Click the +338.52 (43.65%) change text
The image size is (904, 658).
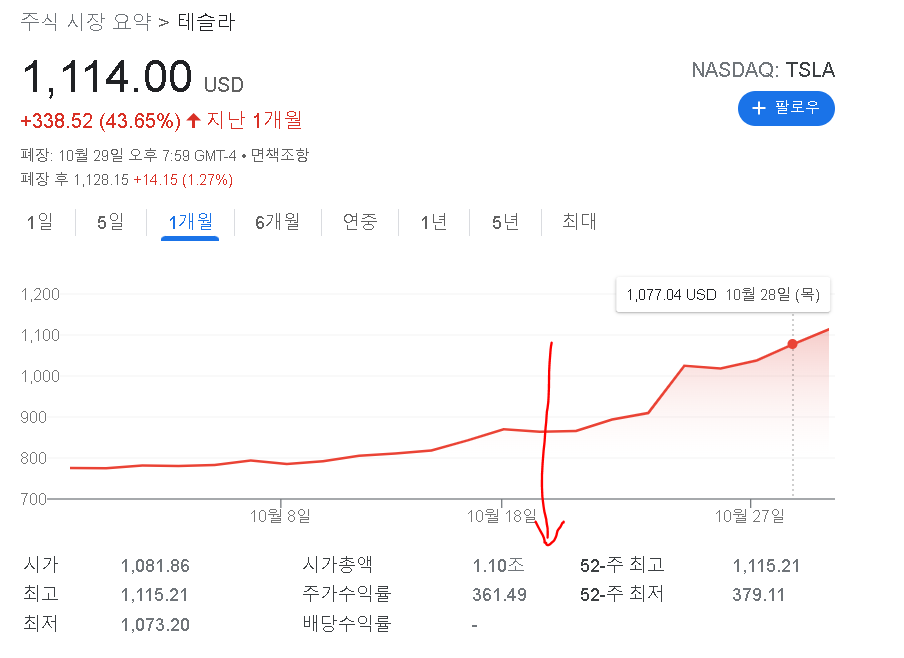pos(101,121)
